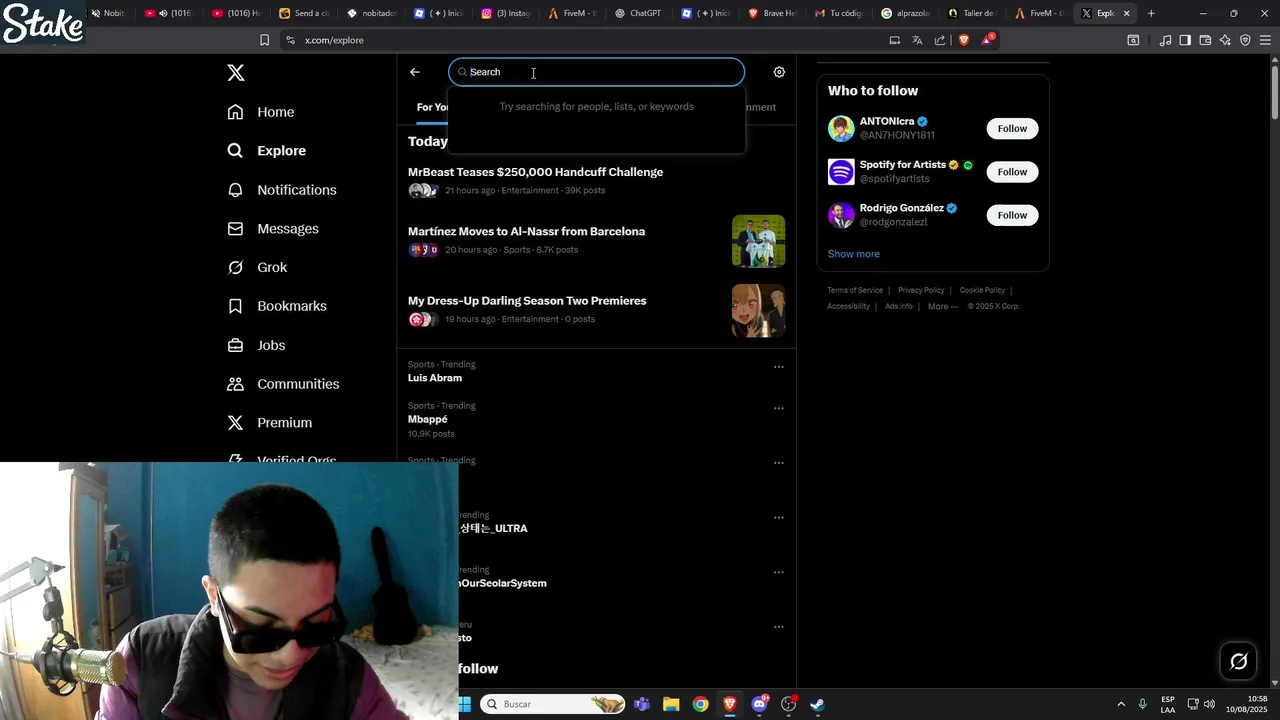The height and width of the screenshot is (720, 1280).
Task: Open Google Chrome from the taskbar
Action: (700, 704)
